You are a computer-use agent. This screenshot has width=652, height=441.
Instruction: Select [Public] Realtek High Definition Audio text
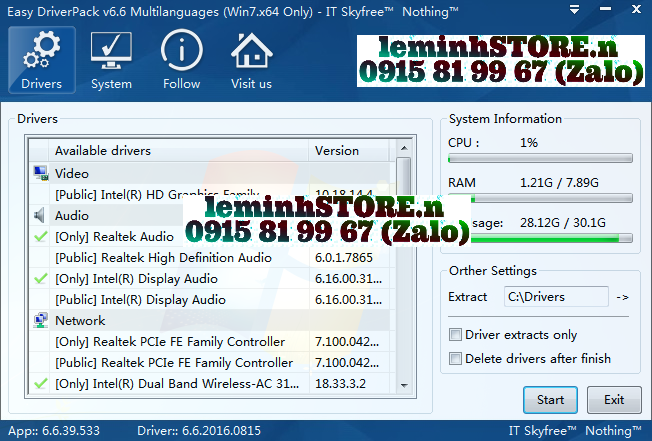pyautogui.click(x=163, y=258)
